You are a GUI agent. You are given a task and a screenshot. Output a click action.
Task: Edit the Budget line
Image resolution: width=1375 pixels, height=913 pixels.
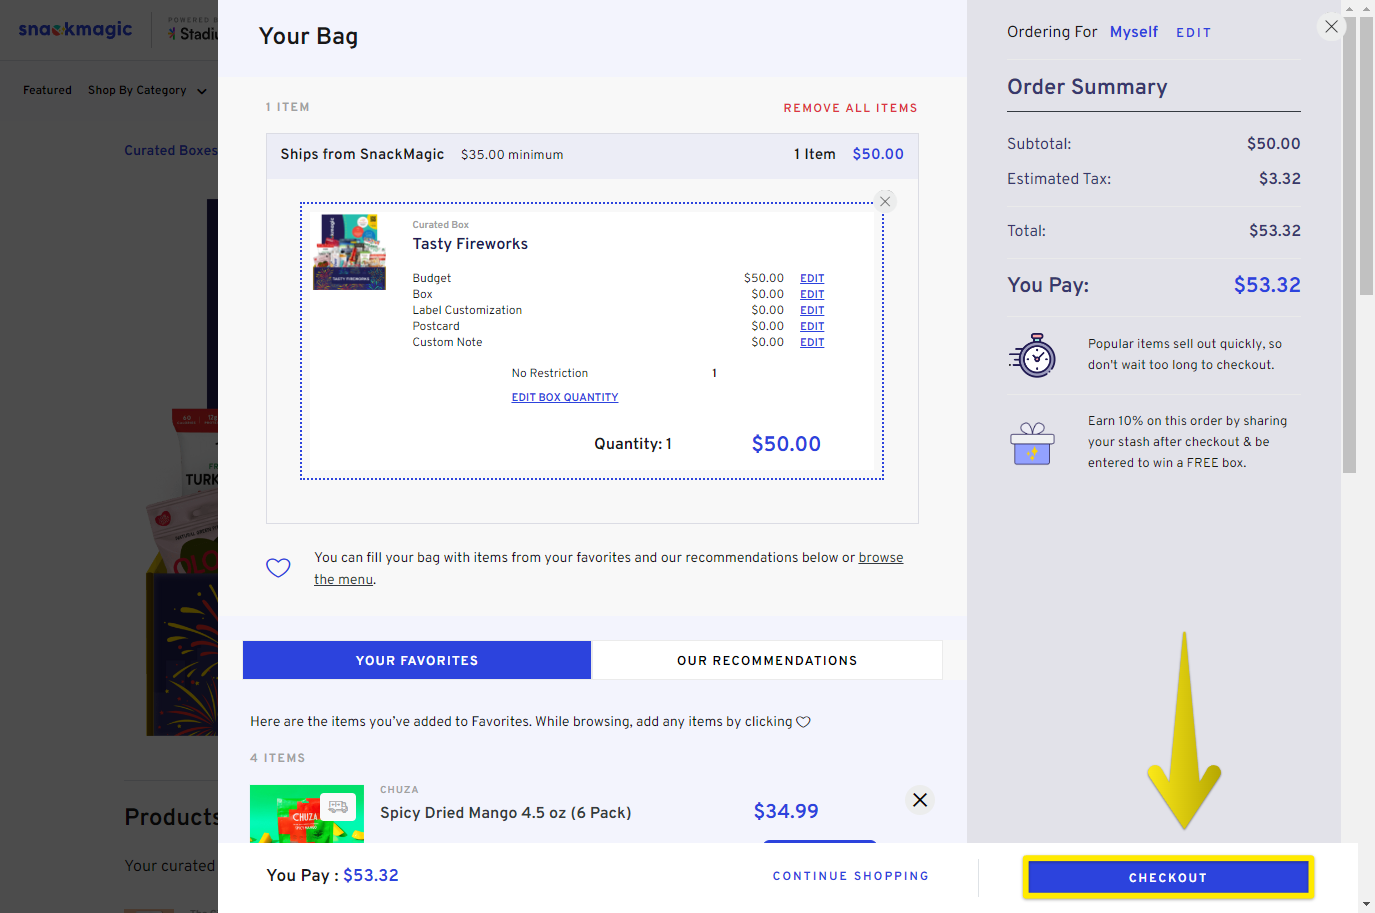tap(812, 278)
